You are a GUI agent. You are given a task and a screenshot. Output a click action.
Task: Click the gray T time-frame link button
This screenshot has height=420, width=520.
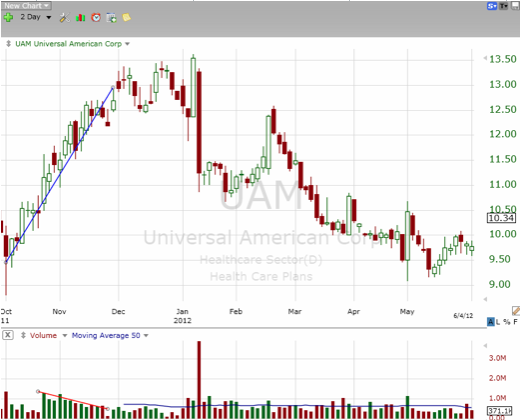[503, 6]
